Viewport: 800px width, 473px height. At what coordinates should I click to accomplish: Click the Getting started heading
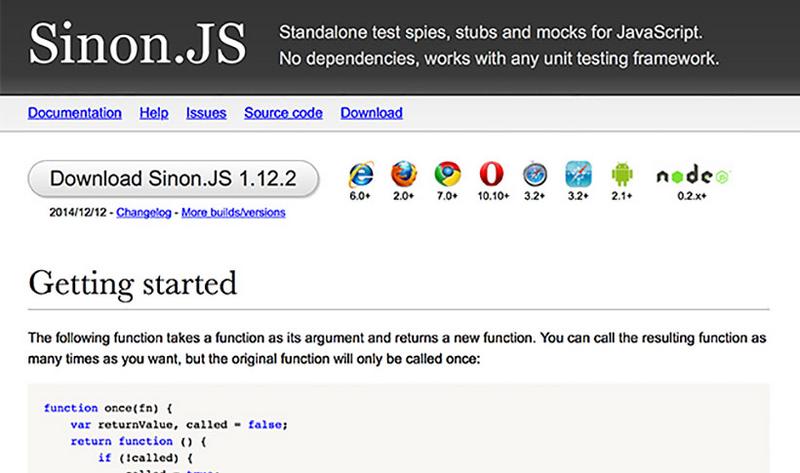133,283
